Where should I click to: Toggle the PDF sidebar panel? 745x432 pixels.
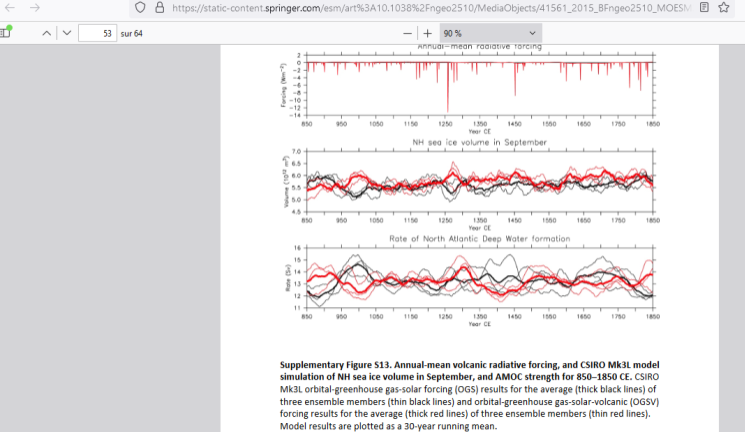tap(6, 33)
